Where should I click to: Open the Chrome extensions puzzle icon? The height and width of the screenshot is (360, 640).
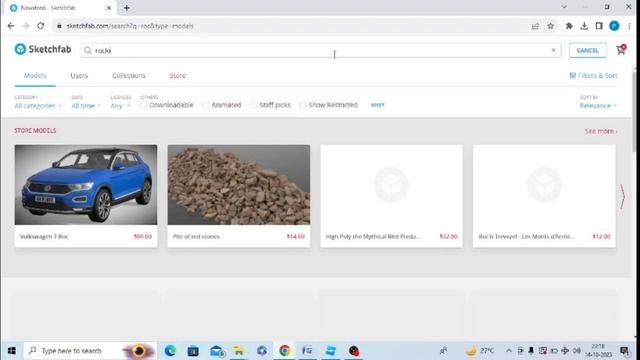[x=569, y=26]
